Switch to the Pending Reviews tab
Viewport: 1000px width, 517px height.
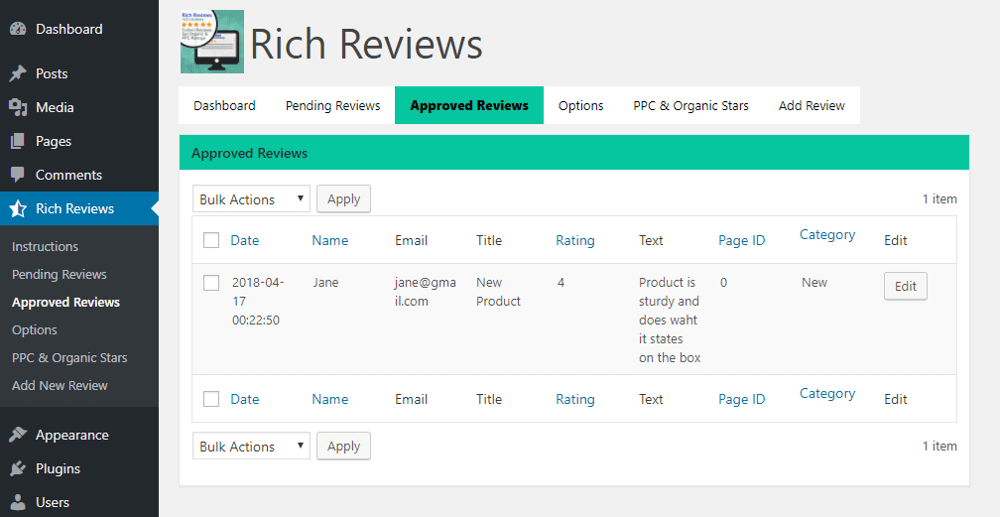(x=333, y=105)
